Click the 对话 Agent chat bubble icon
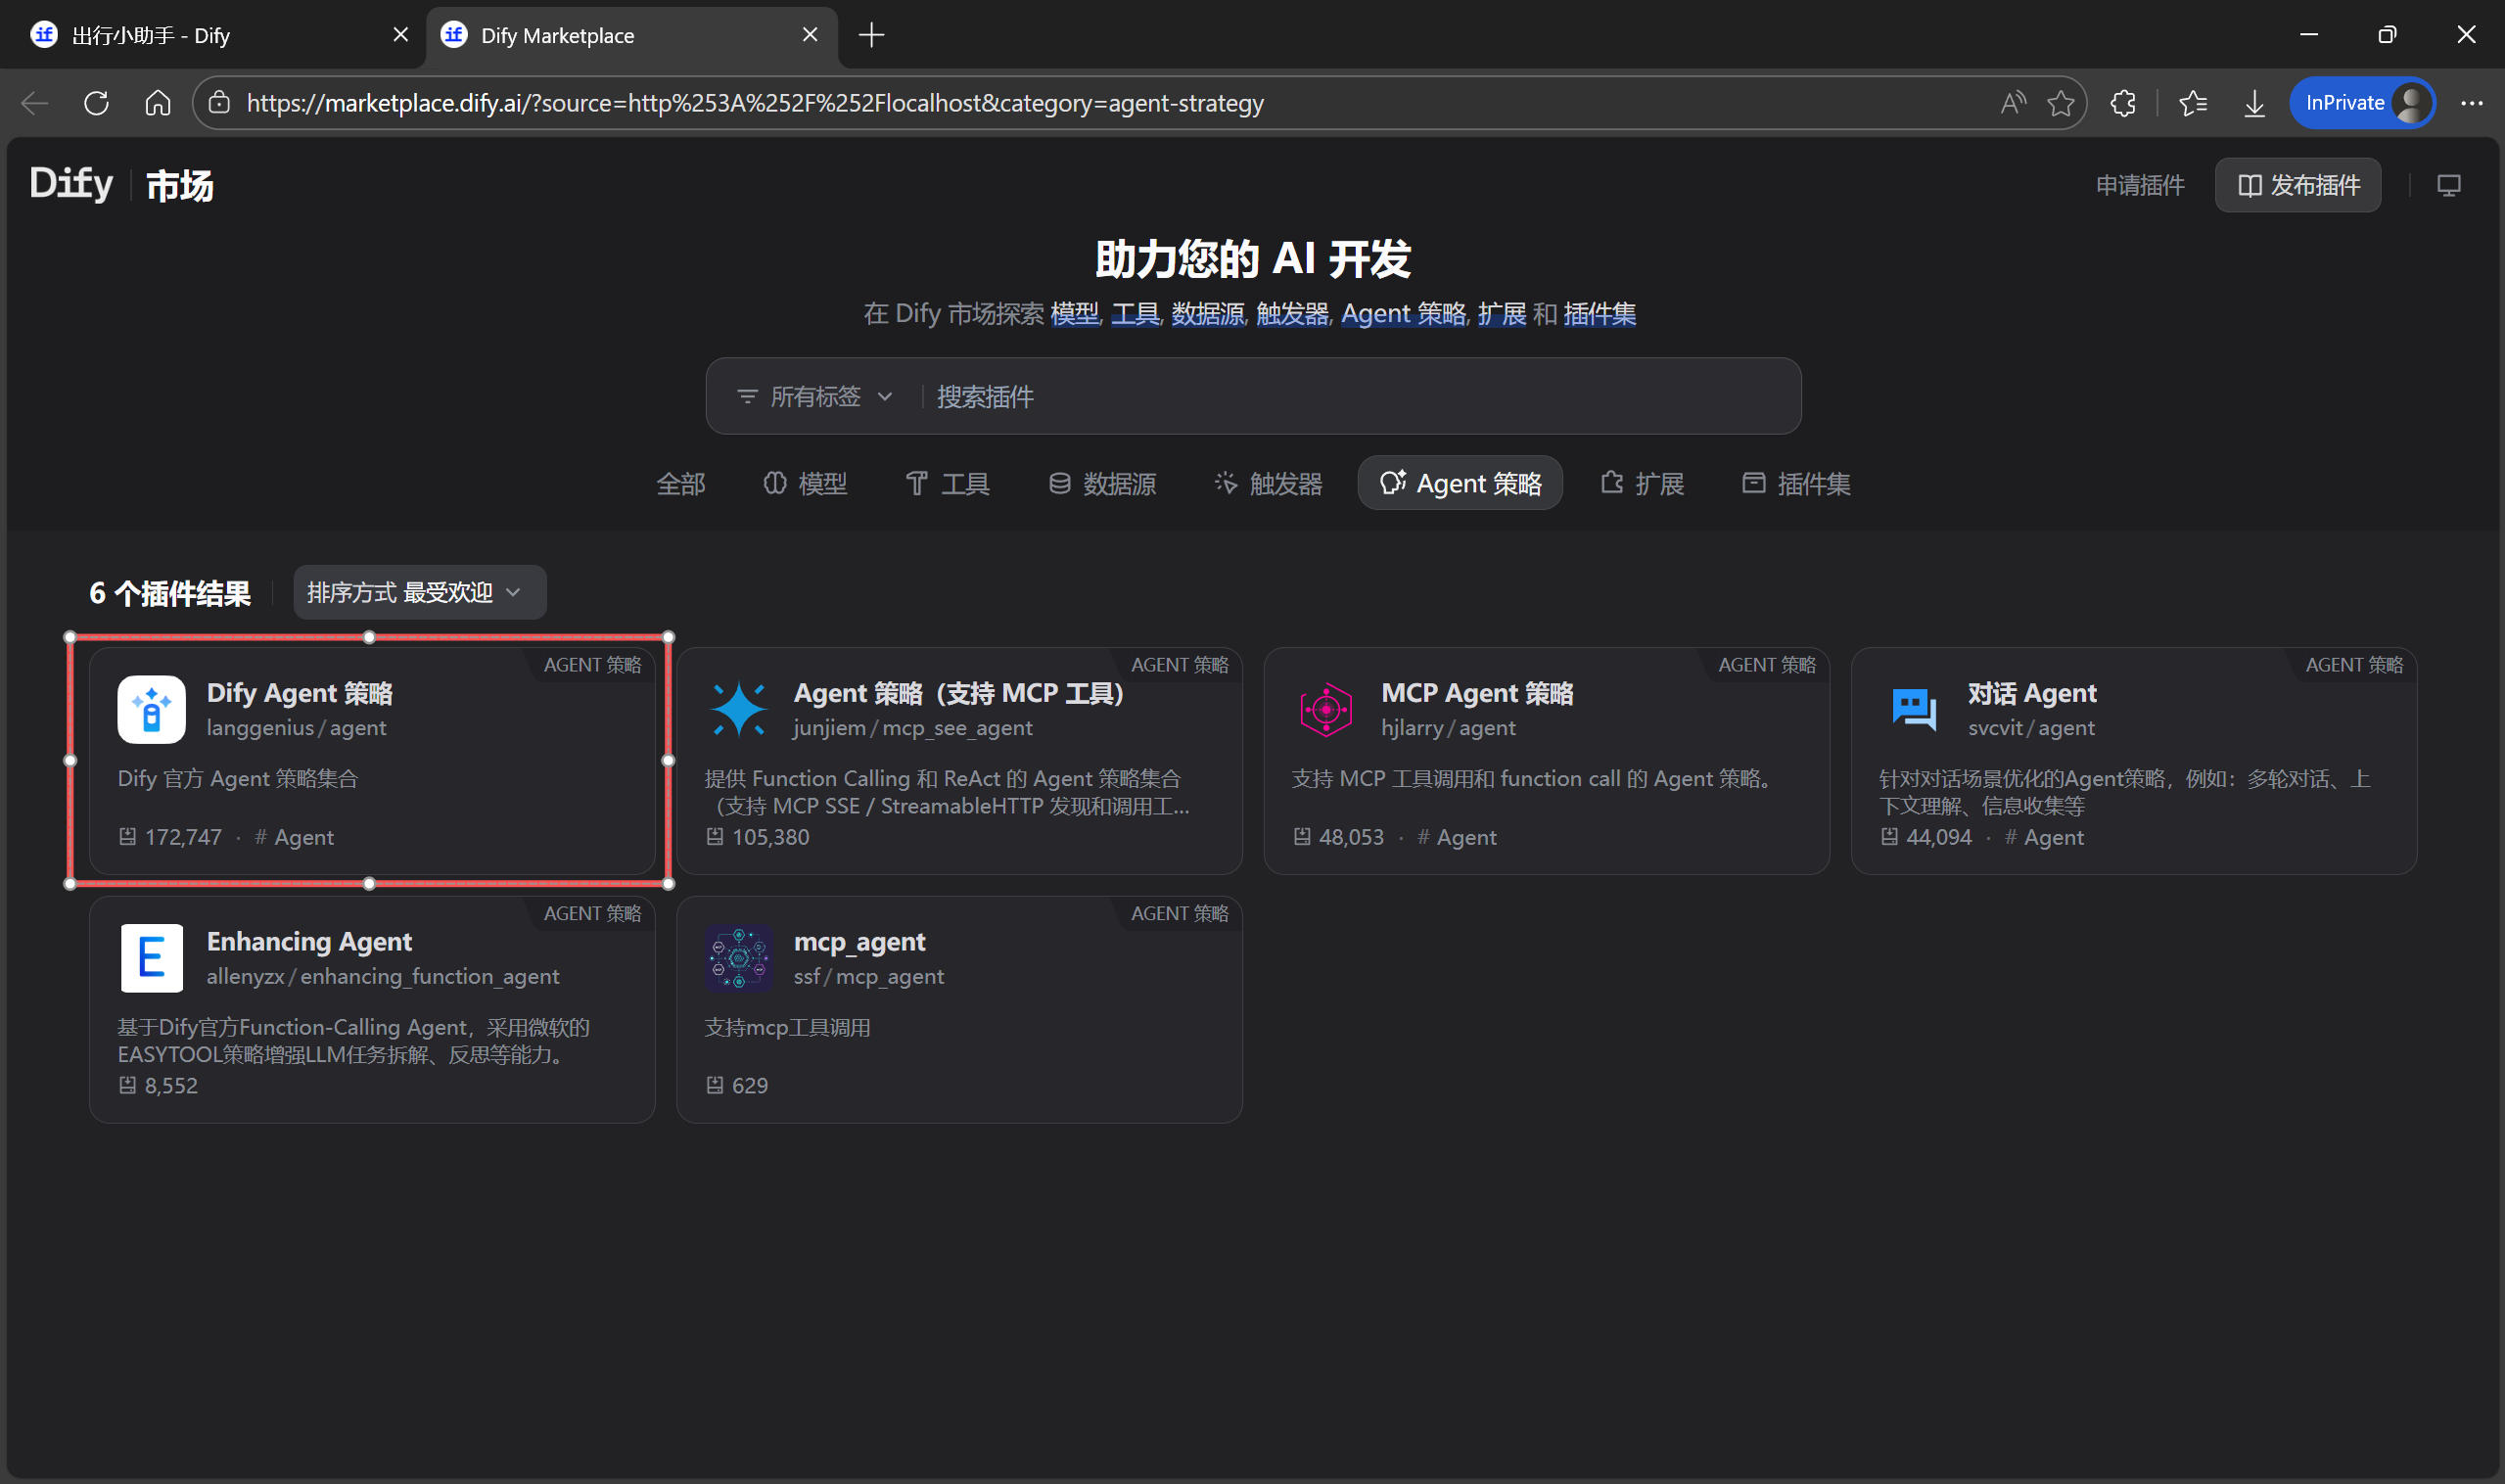The width and height of the screenshot is (2505, 1484). [1913, 709]
